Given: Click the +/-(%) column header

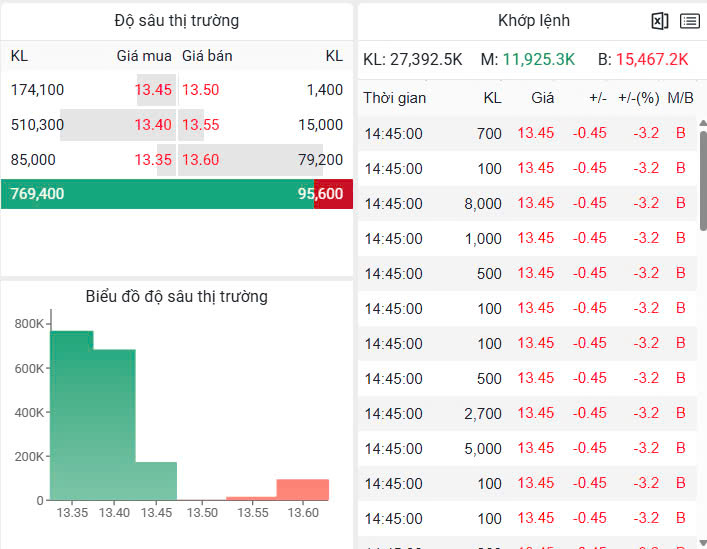Looking at the screenshot, I should point(638,98).
